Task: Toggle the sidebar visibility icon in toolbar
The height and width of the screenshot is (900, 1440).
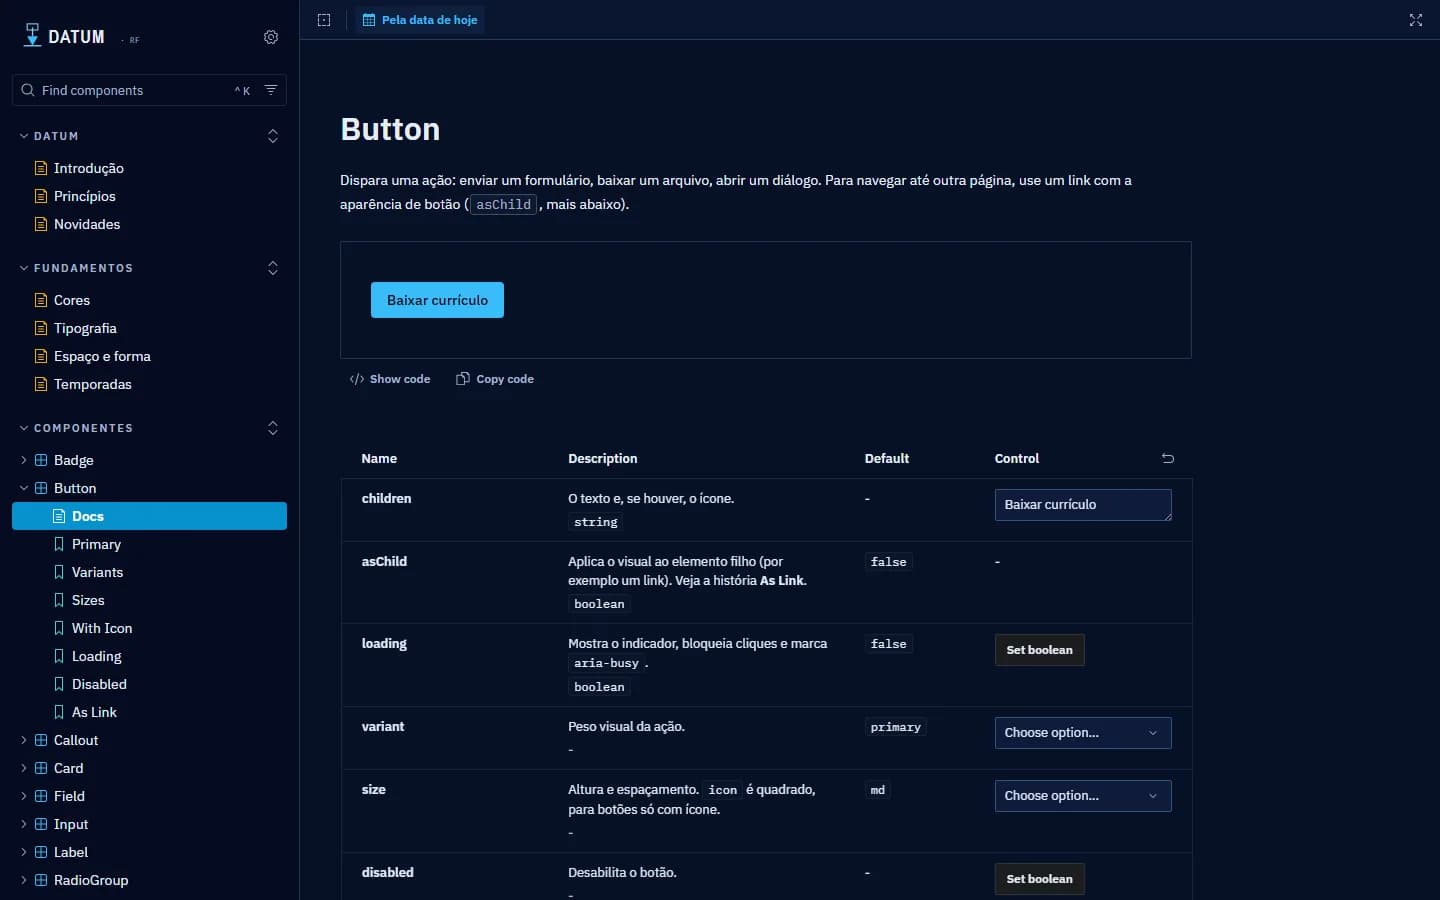Action: (x=324, y=20)
